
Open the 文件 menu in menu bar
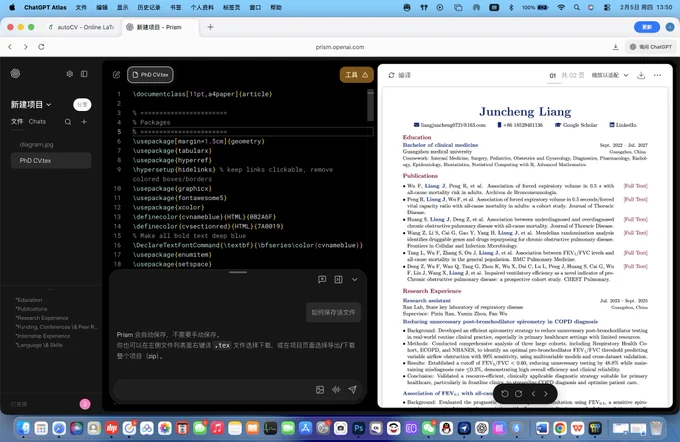(x=81, y=7)
